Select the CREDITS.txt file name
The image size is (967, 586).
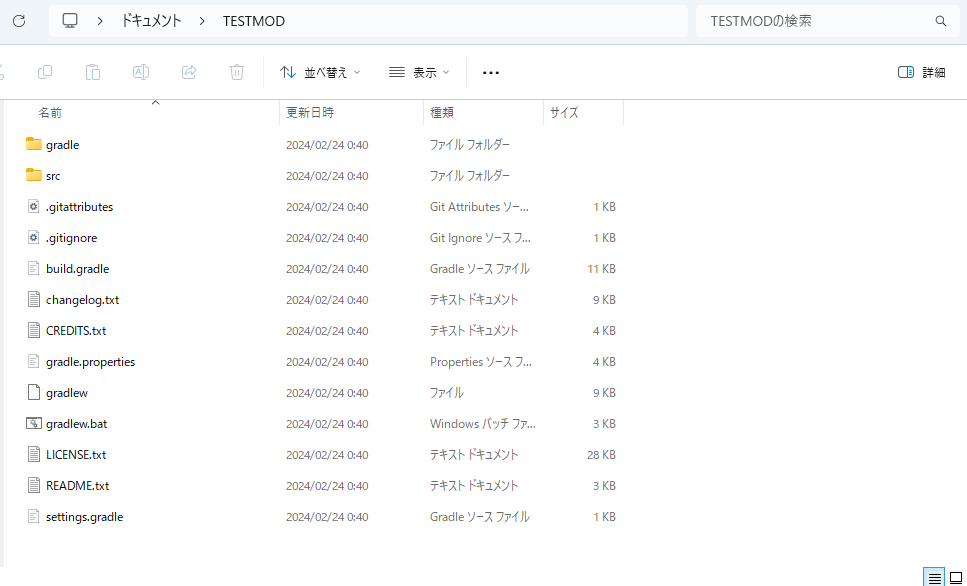(x=76, y=331)
